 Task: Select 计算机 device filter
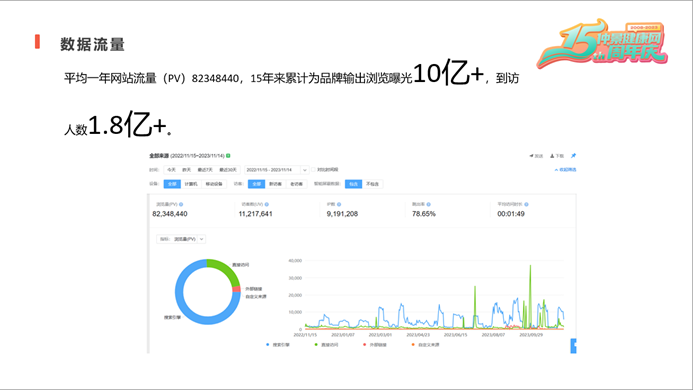[191, 184]
